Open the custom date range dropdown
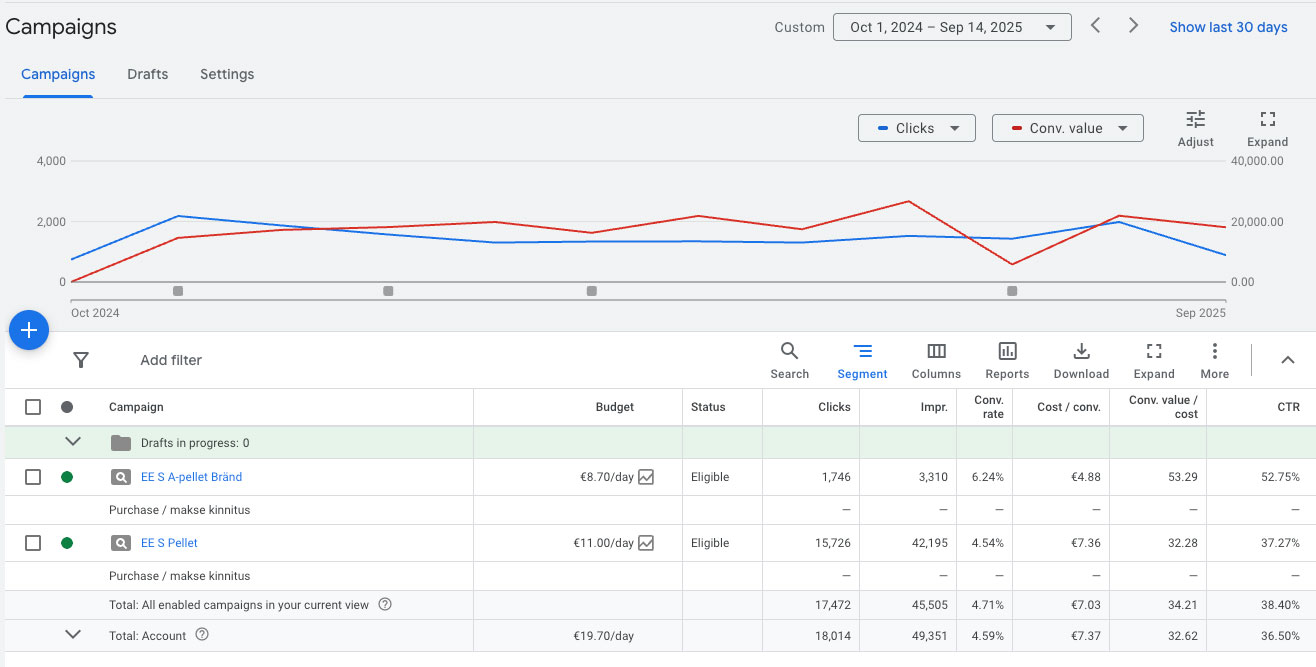Image resolution: width=1316 pixels, height=667 pixels. click(951, 27)
